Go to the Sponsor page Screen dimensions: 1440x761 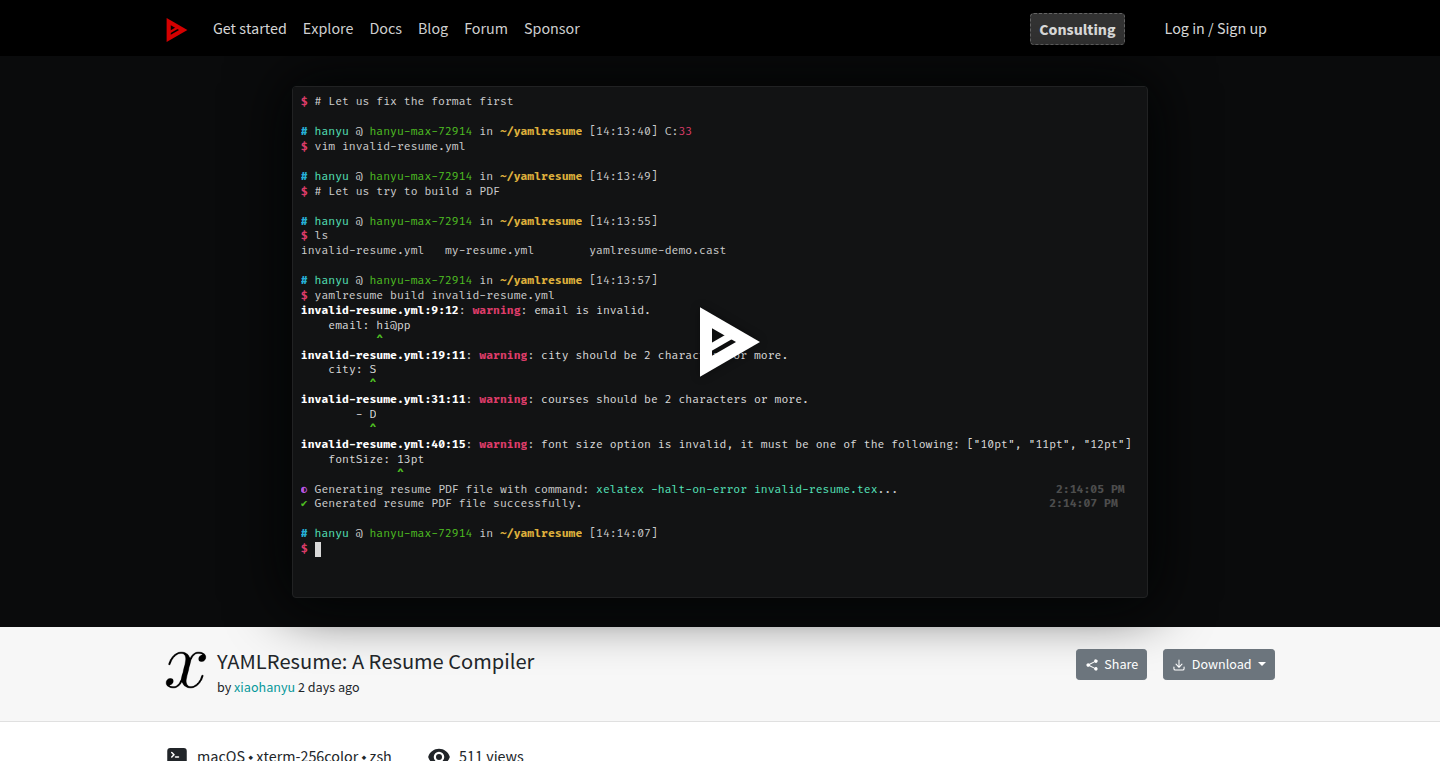tap(552, 29)
